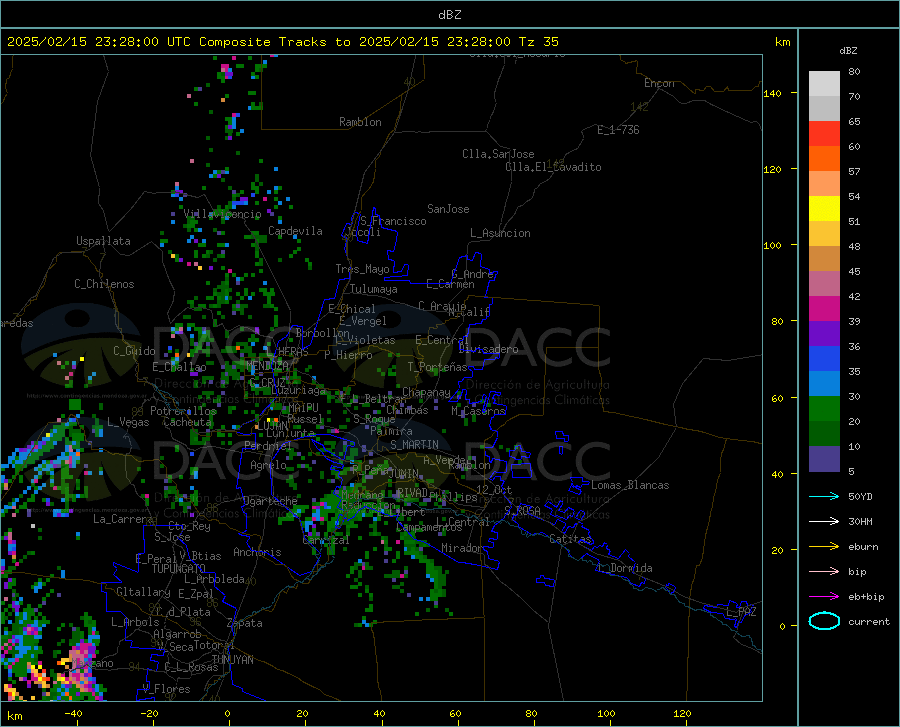Viewport: 900px width, 727px height.
Task: Pick the magenta 39–42 dBZ legend swatch
Action: (824, 309)
